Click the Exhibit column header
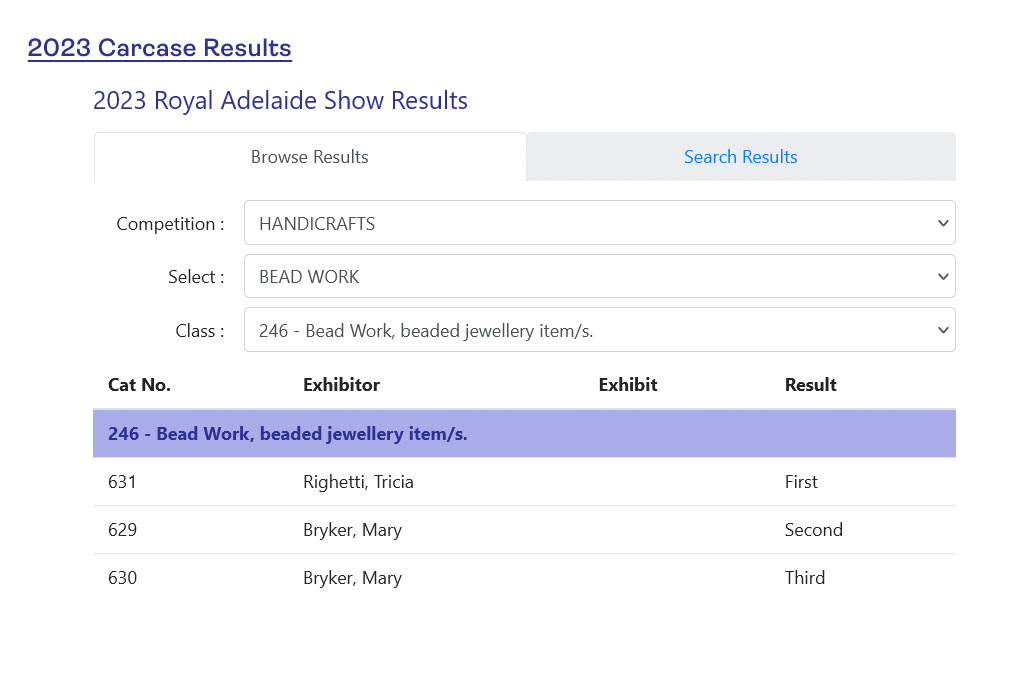Screen dimensions: 1021x678 [x=628, y=385]
